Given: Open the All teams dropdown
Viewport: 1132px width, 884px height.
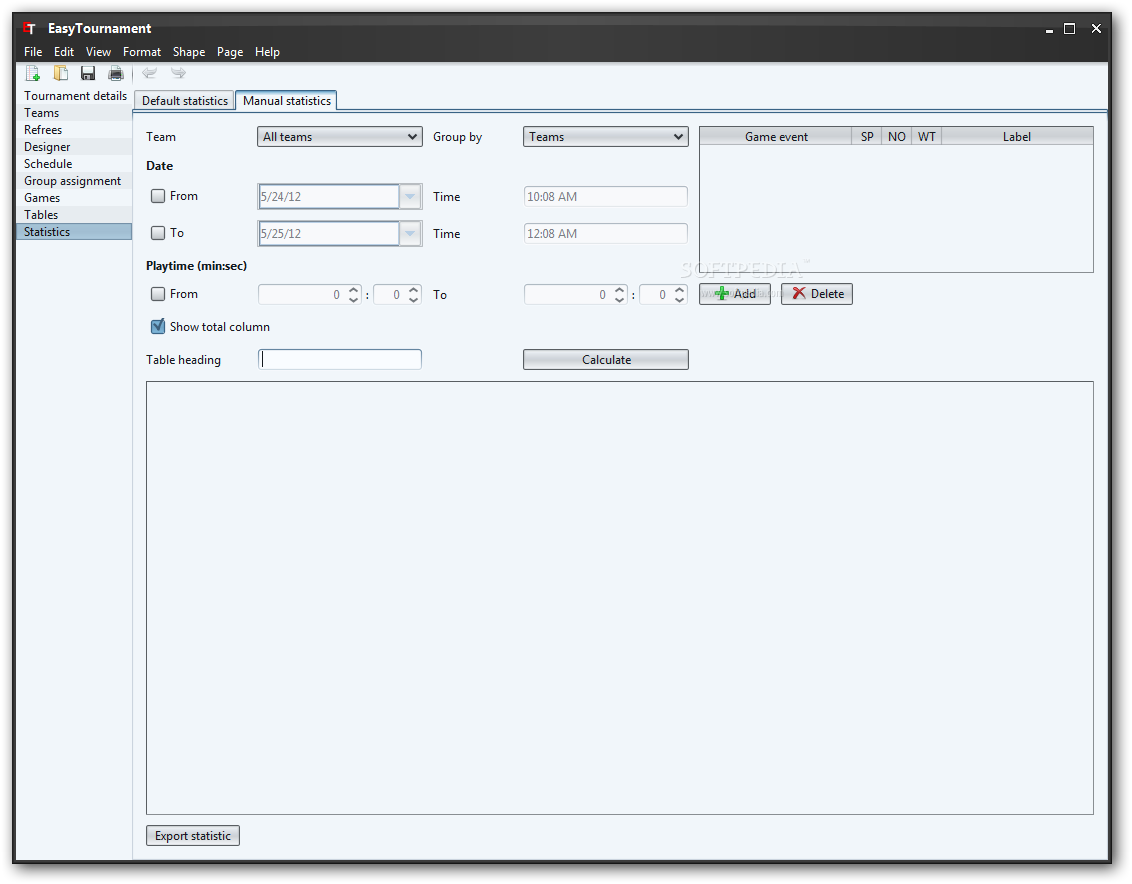Looking at the screenshot, I should click(339, 136).
